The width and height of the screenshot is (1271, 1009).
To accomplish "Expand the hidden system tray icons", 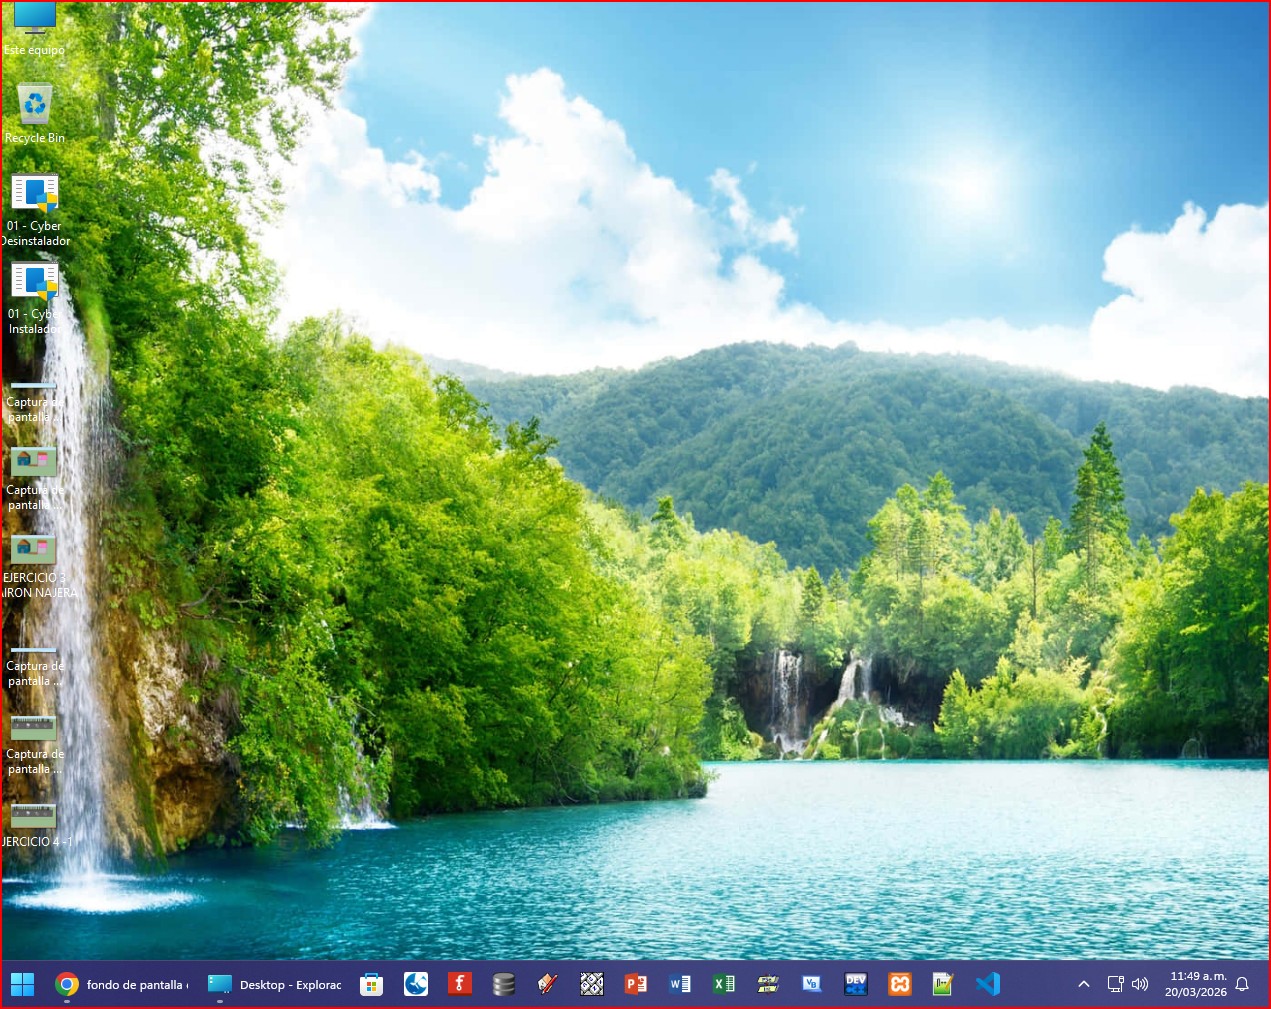I will (1083, 984).
